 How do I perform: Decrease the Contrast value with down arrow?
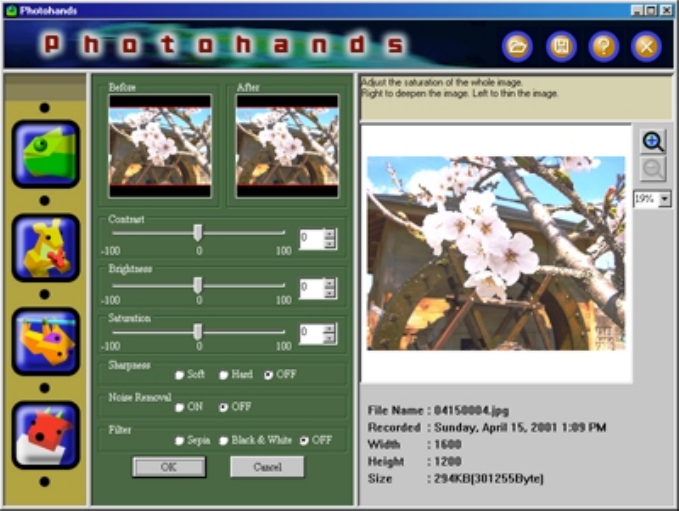(x=330, y=243)
